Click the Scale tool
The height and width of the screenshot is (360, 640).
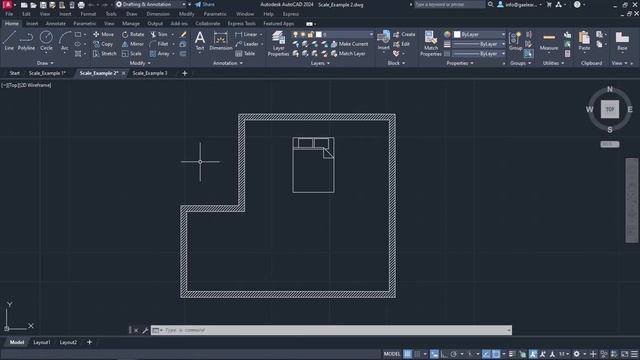pos(131,53)
